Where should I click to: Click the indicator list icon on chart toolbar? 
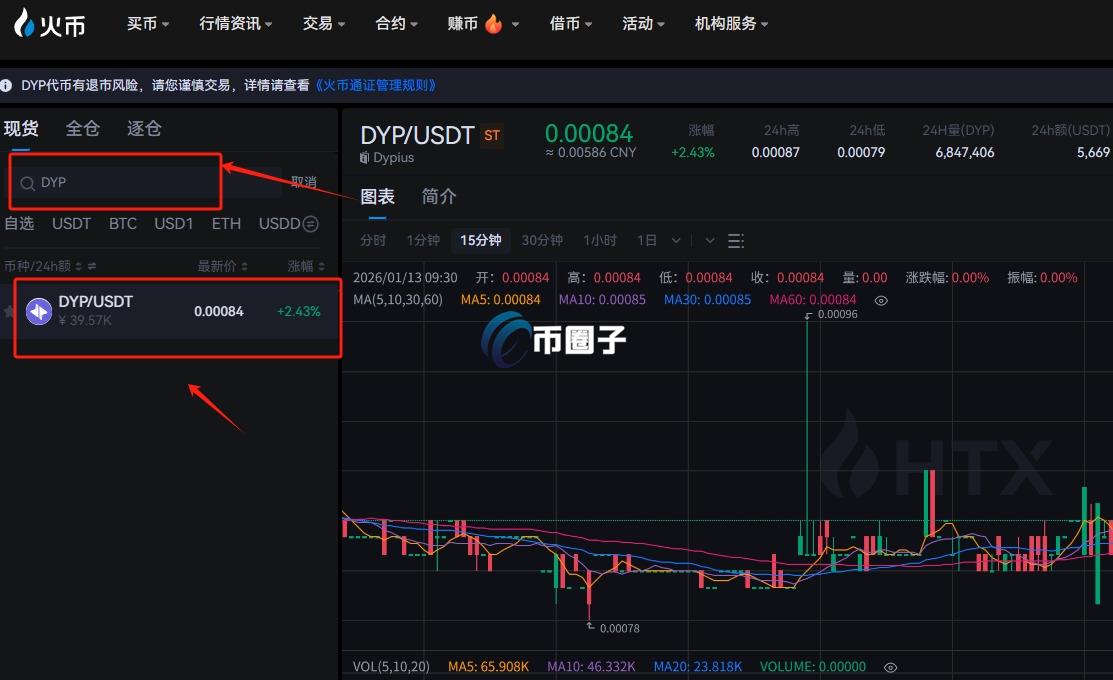[737, 240]
